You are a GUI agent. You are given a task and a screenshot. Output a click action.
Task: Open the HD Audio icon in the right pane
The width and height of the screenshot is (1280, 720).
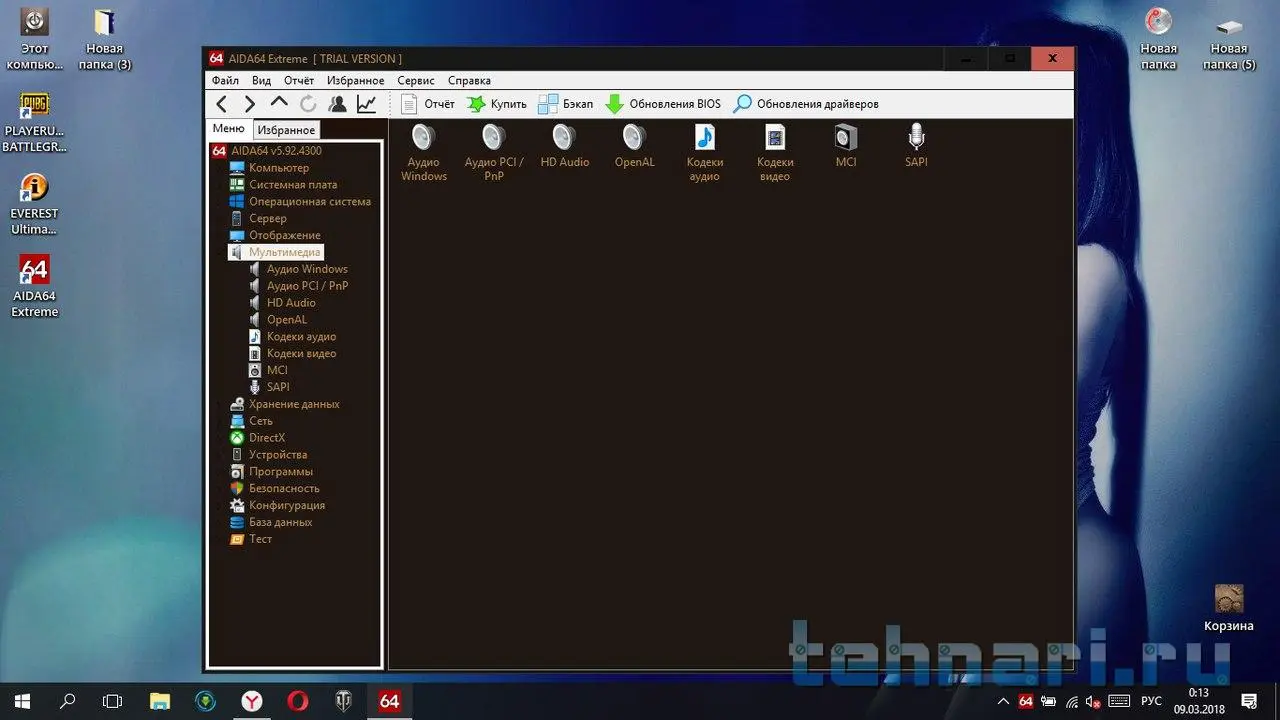[564, 146]
